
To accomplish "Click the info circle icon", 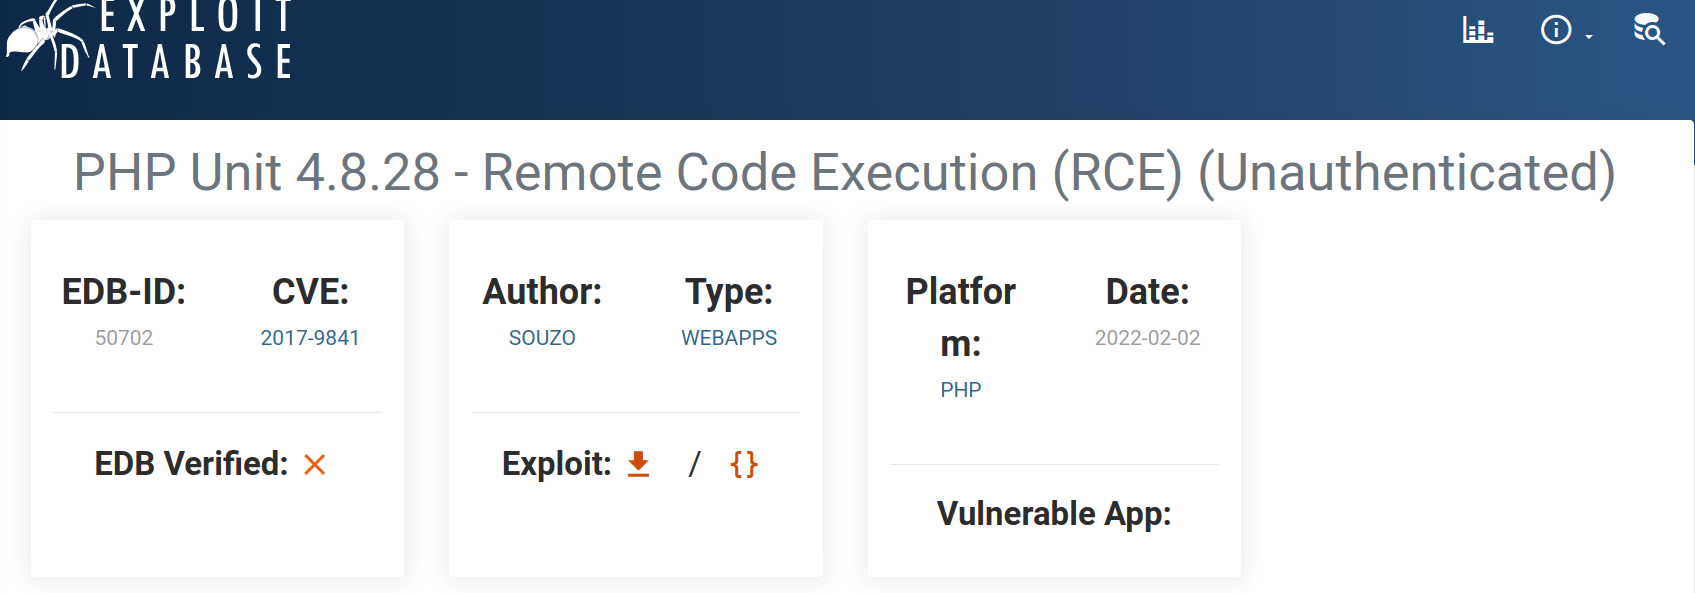I will tap(1555, 30).
